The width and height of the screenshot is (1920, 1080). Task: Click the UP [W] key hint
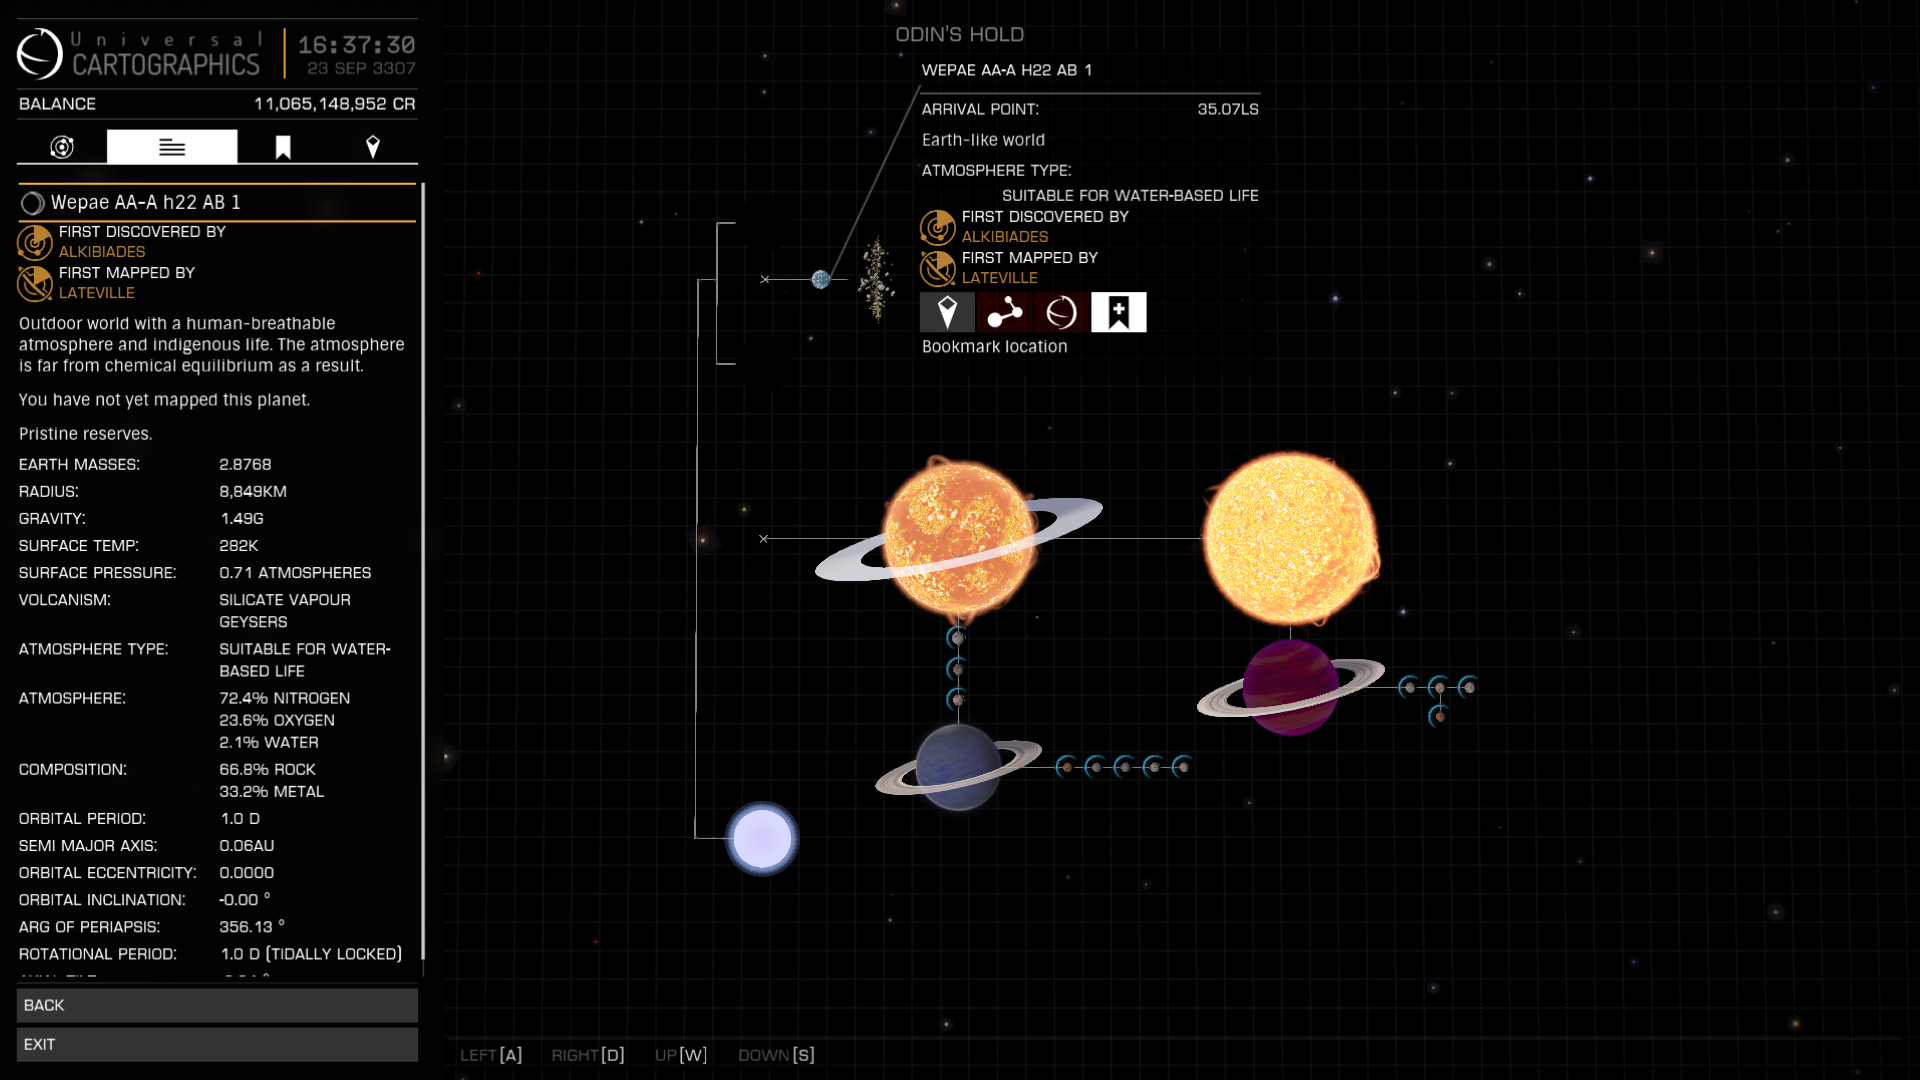pyautogui.click(x=681, y=1055)
